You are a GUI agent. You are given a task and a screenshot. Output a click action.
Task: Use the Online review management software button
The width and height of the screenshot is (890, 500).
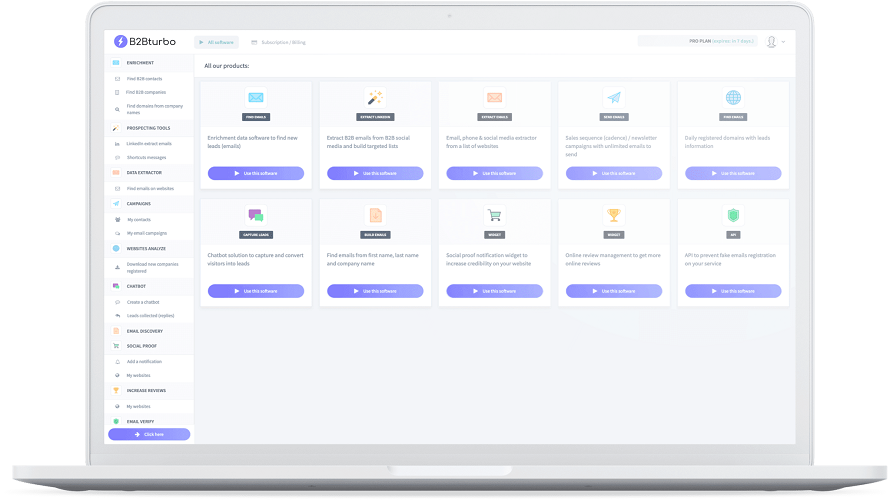pyautogui.click(x=614, y=291)
